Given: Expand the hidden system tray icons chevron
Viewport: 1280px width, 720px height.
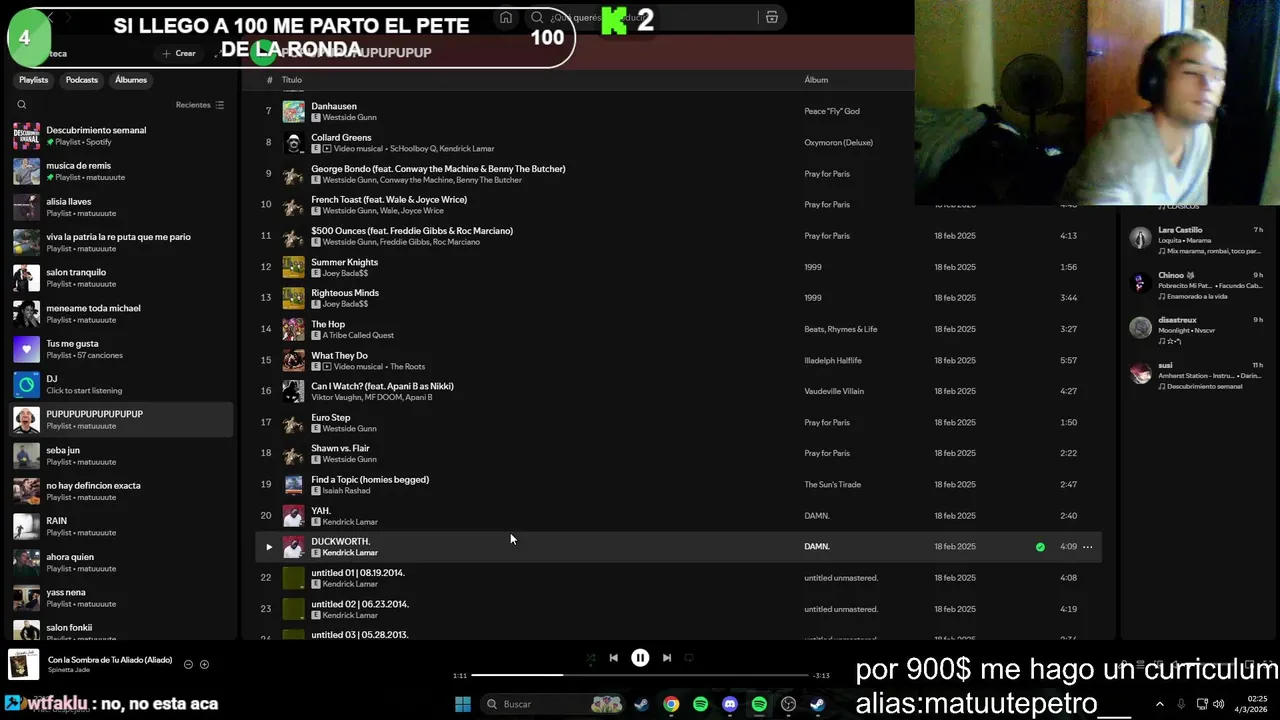Looking at the screenshot, I should click(1160, 704).
